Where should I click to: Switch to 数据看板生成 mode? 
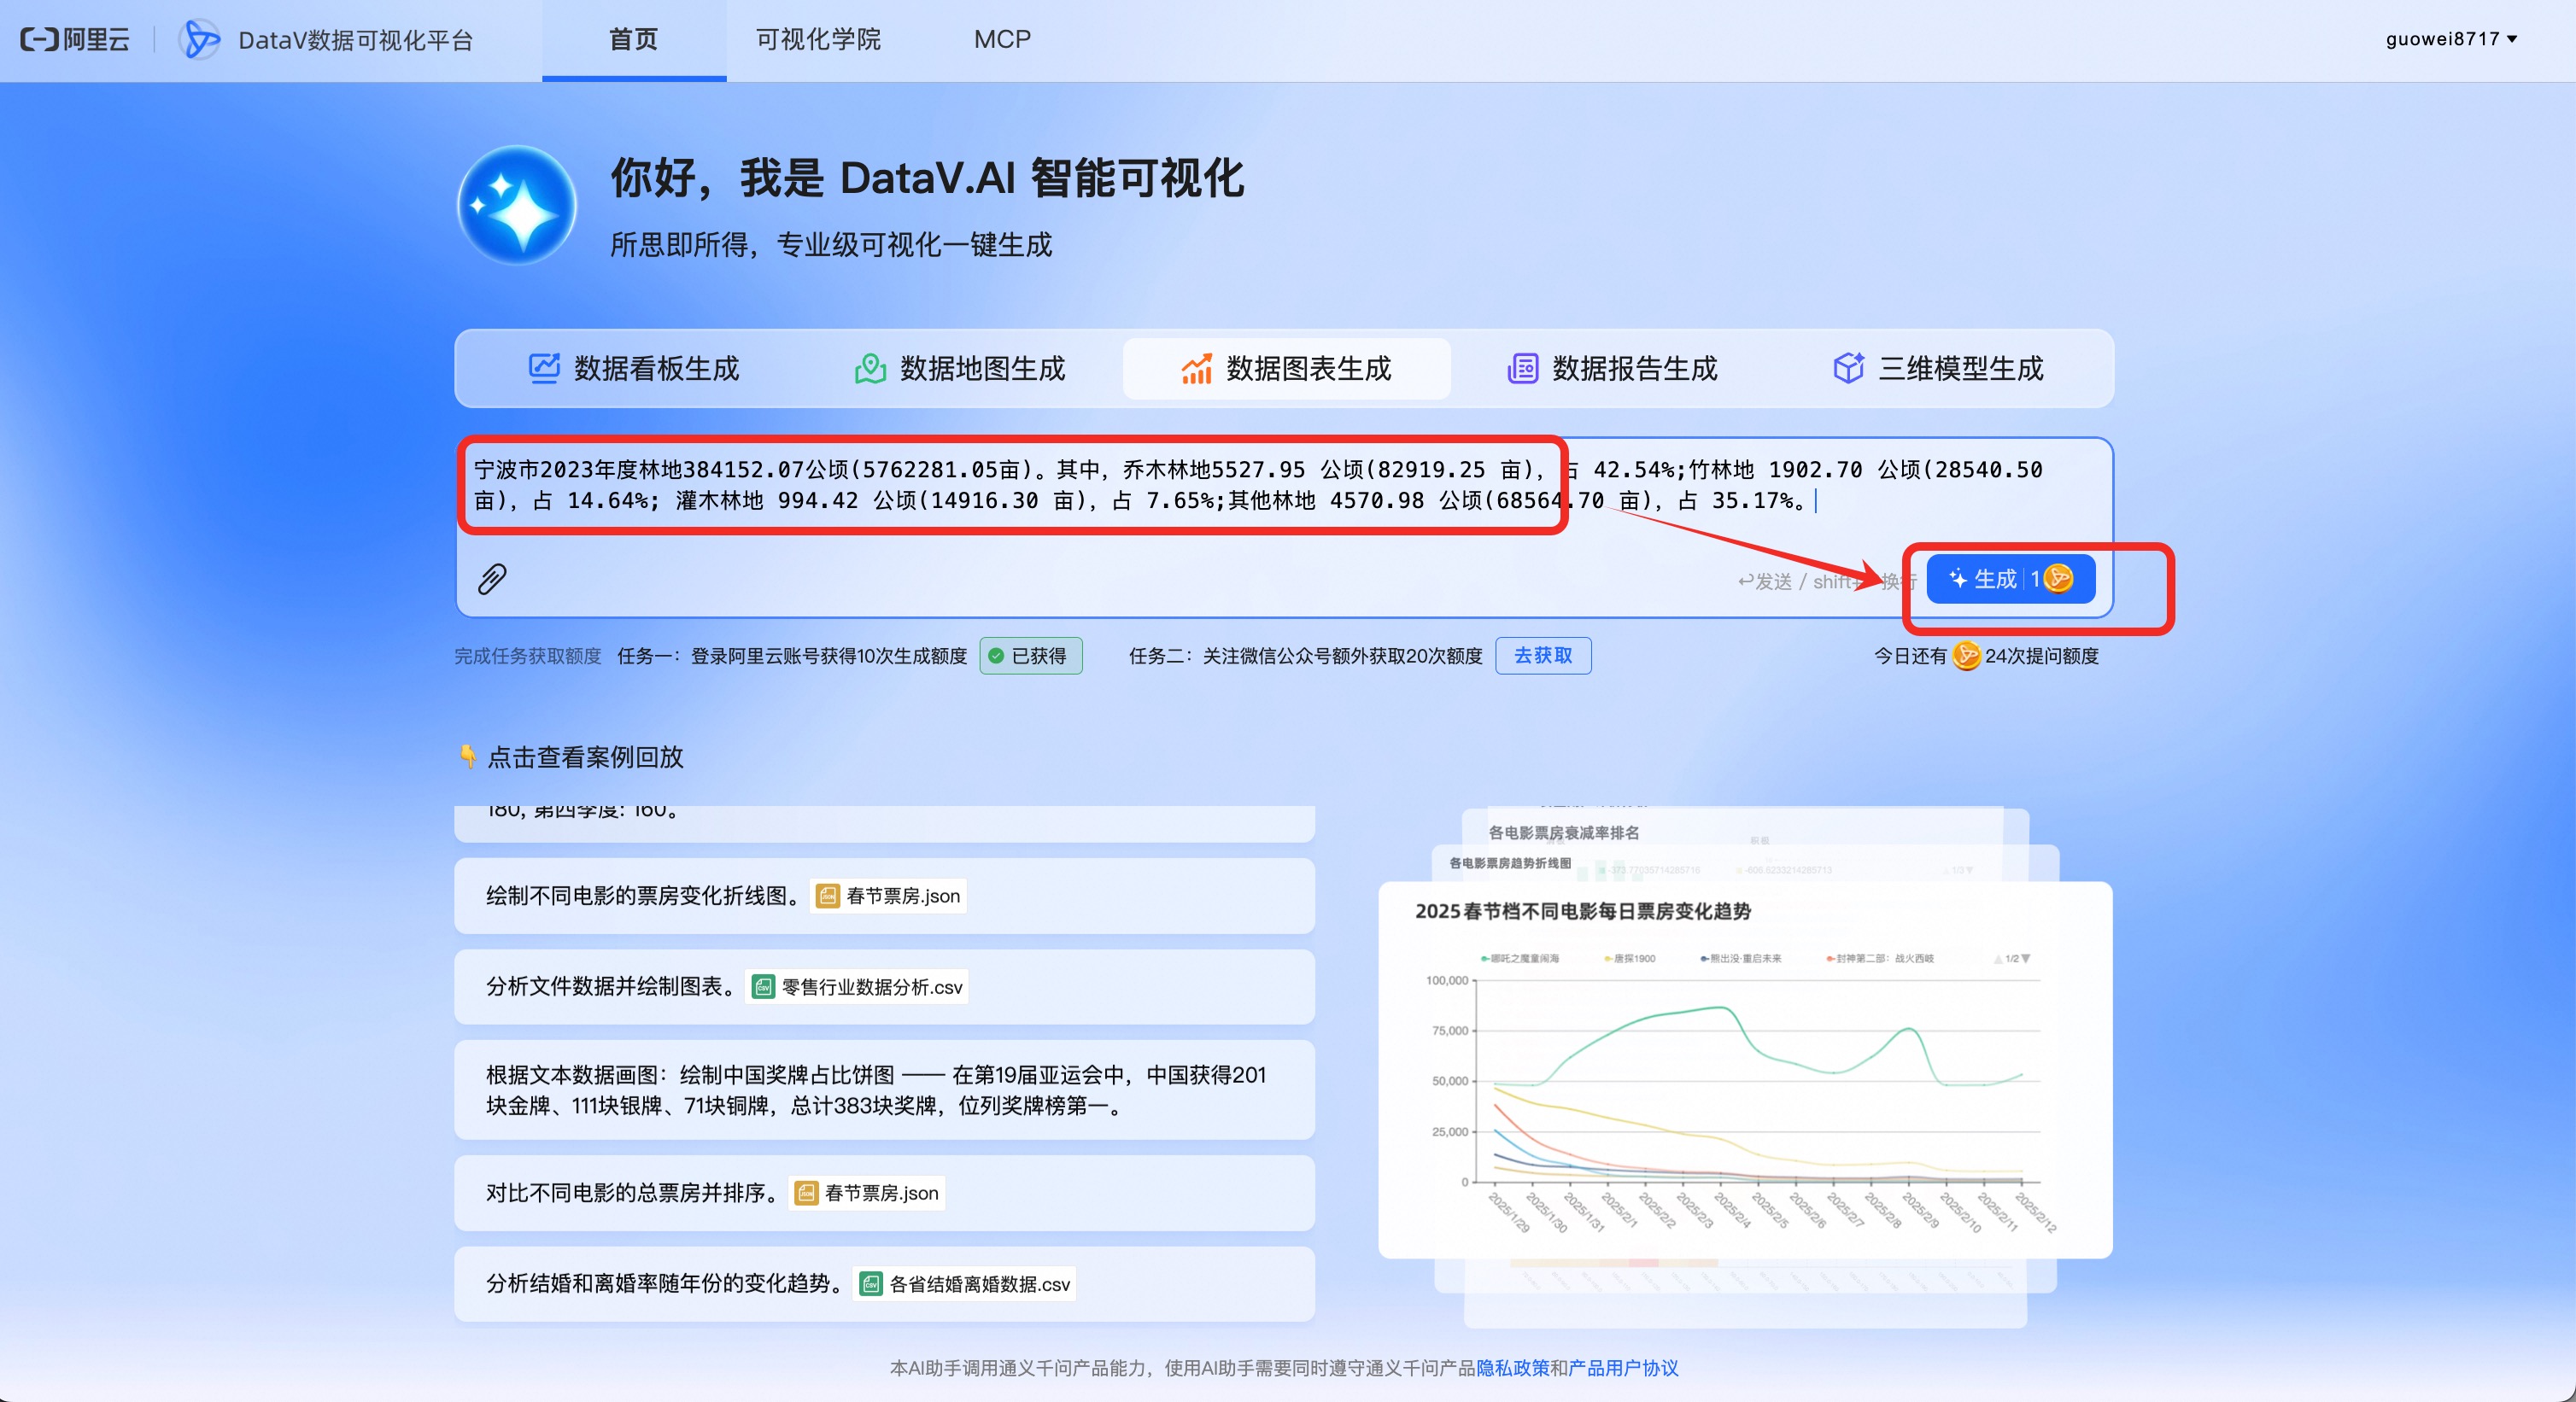[634, 368]
